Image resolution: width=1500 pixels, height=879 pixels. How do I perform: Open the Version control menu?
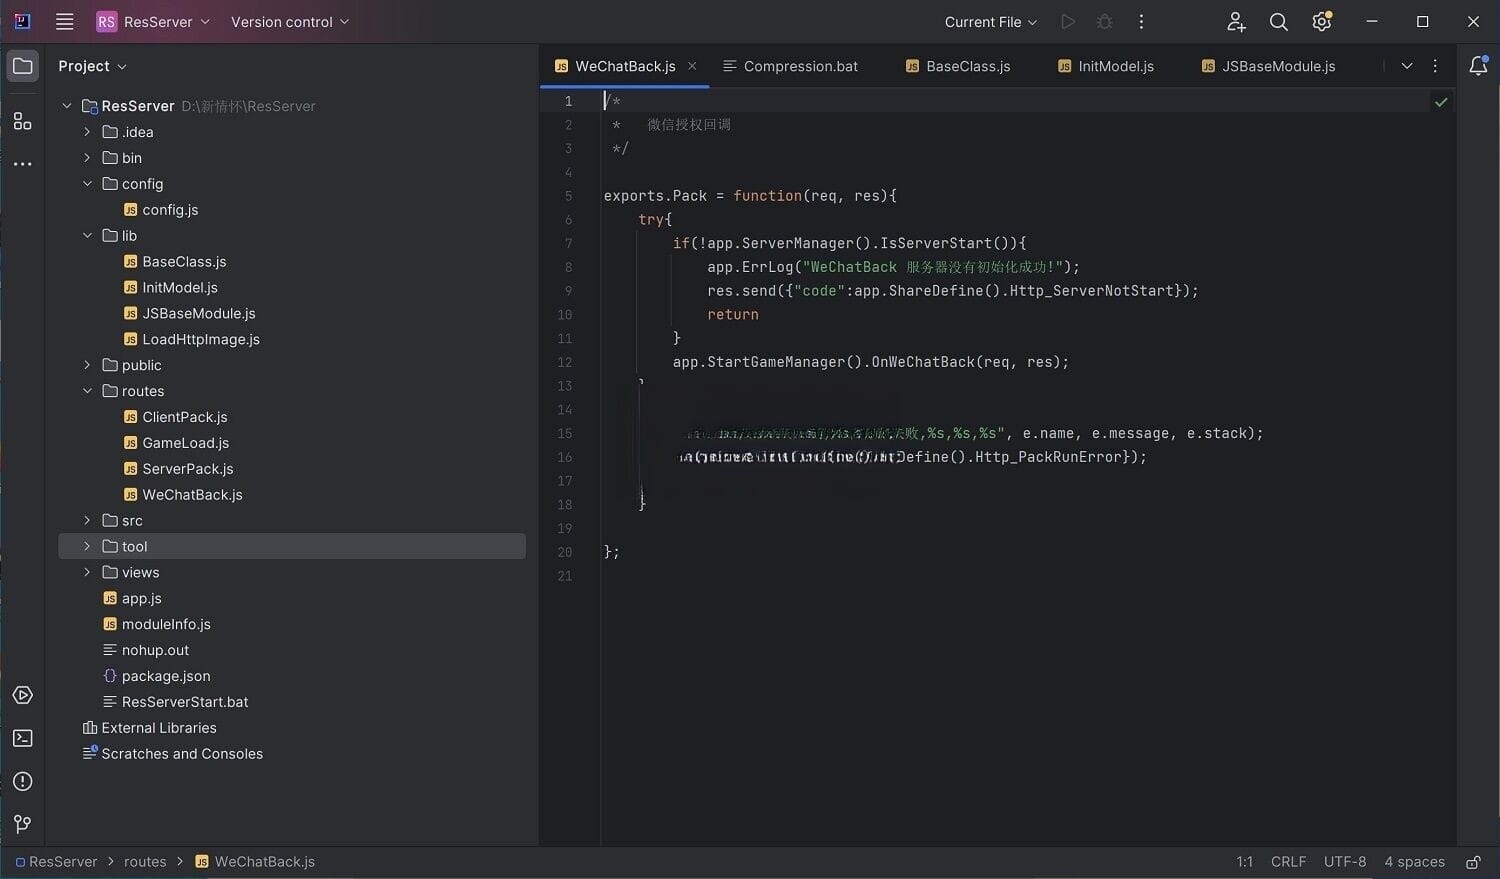pos(290,22)
